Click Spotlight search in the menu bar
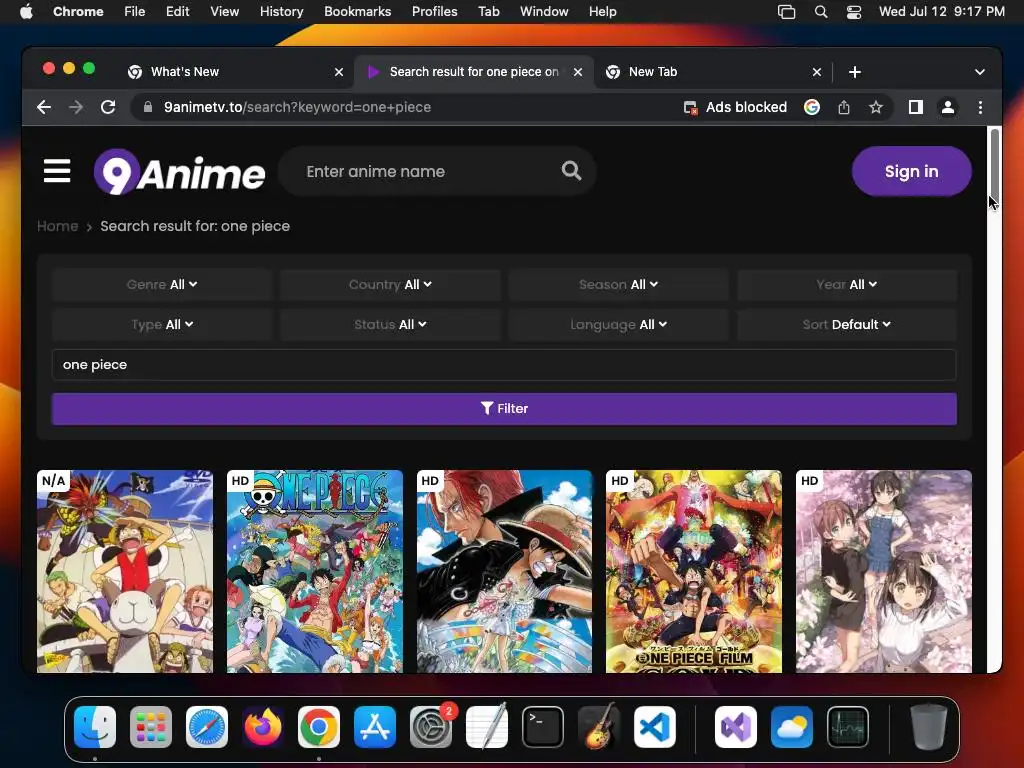The height and width of the screenshot is (768, 1024). [821, 12]
